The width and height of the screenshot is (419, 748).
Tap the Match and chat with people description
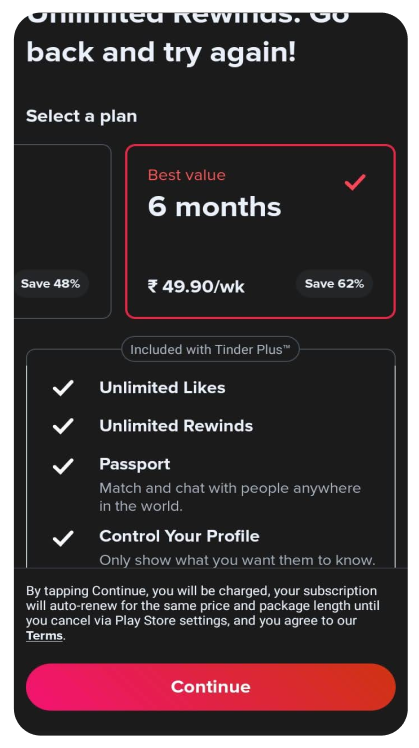(x=230, y=497)
